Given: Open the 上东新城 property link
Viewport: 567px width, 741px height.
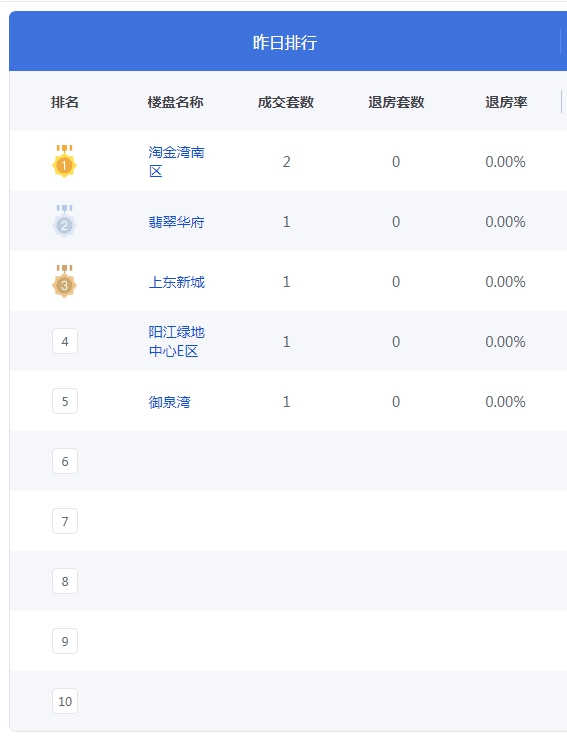Looking at the screenshot, I should 176,282.
